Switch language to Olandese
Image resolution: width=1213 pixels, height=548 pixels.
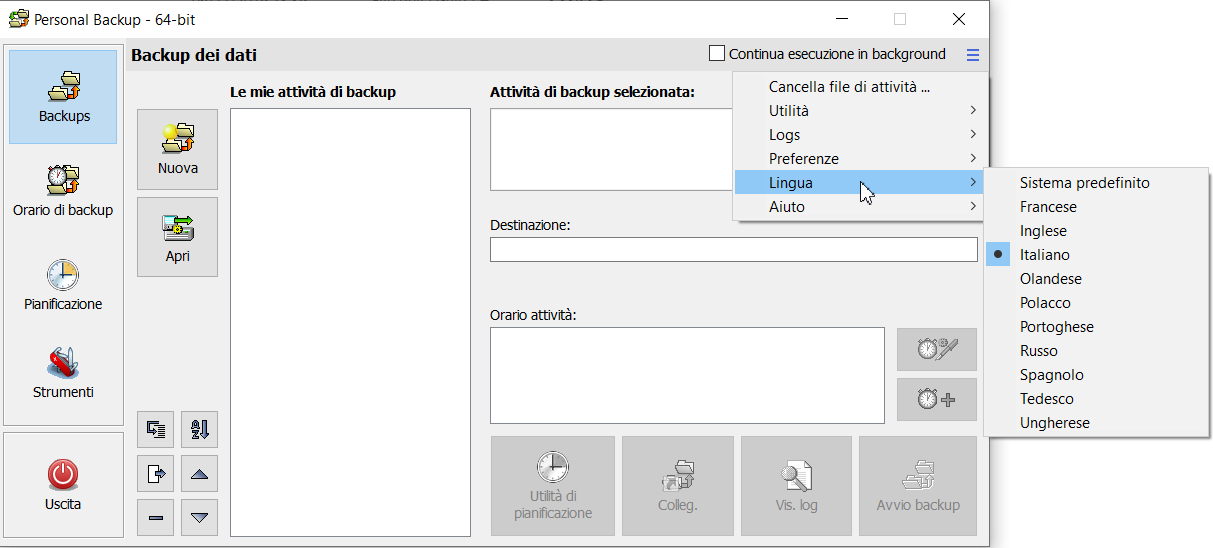click(x=1097, y=279)
